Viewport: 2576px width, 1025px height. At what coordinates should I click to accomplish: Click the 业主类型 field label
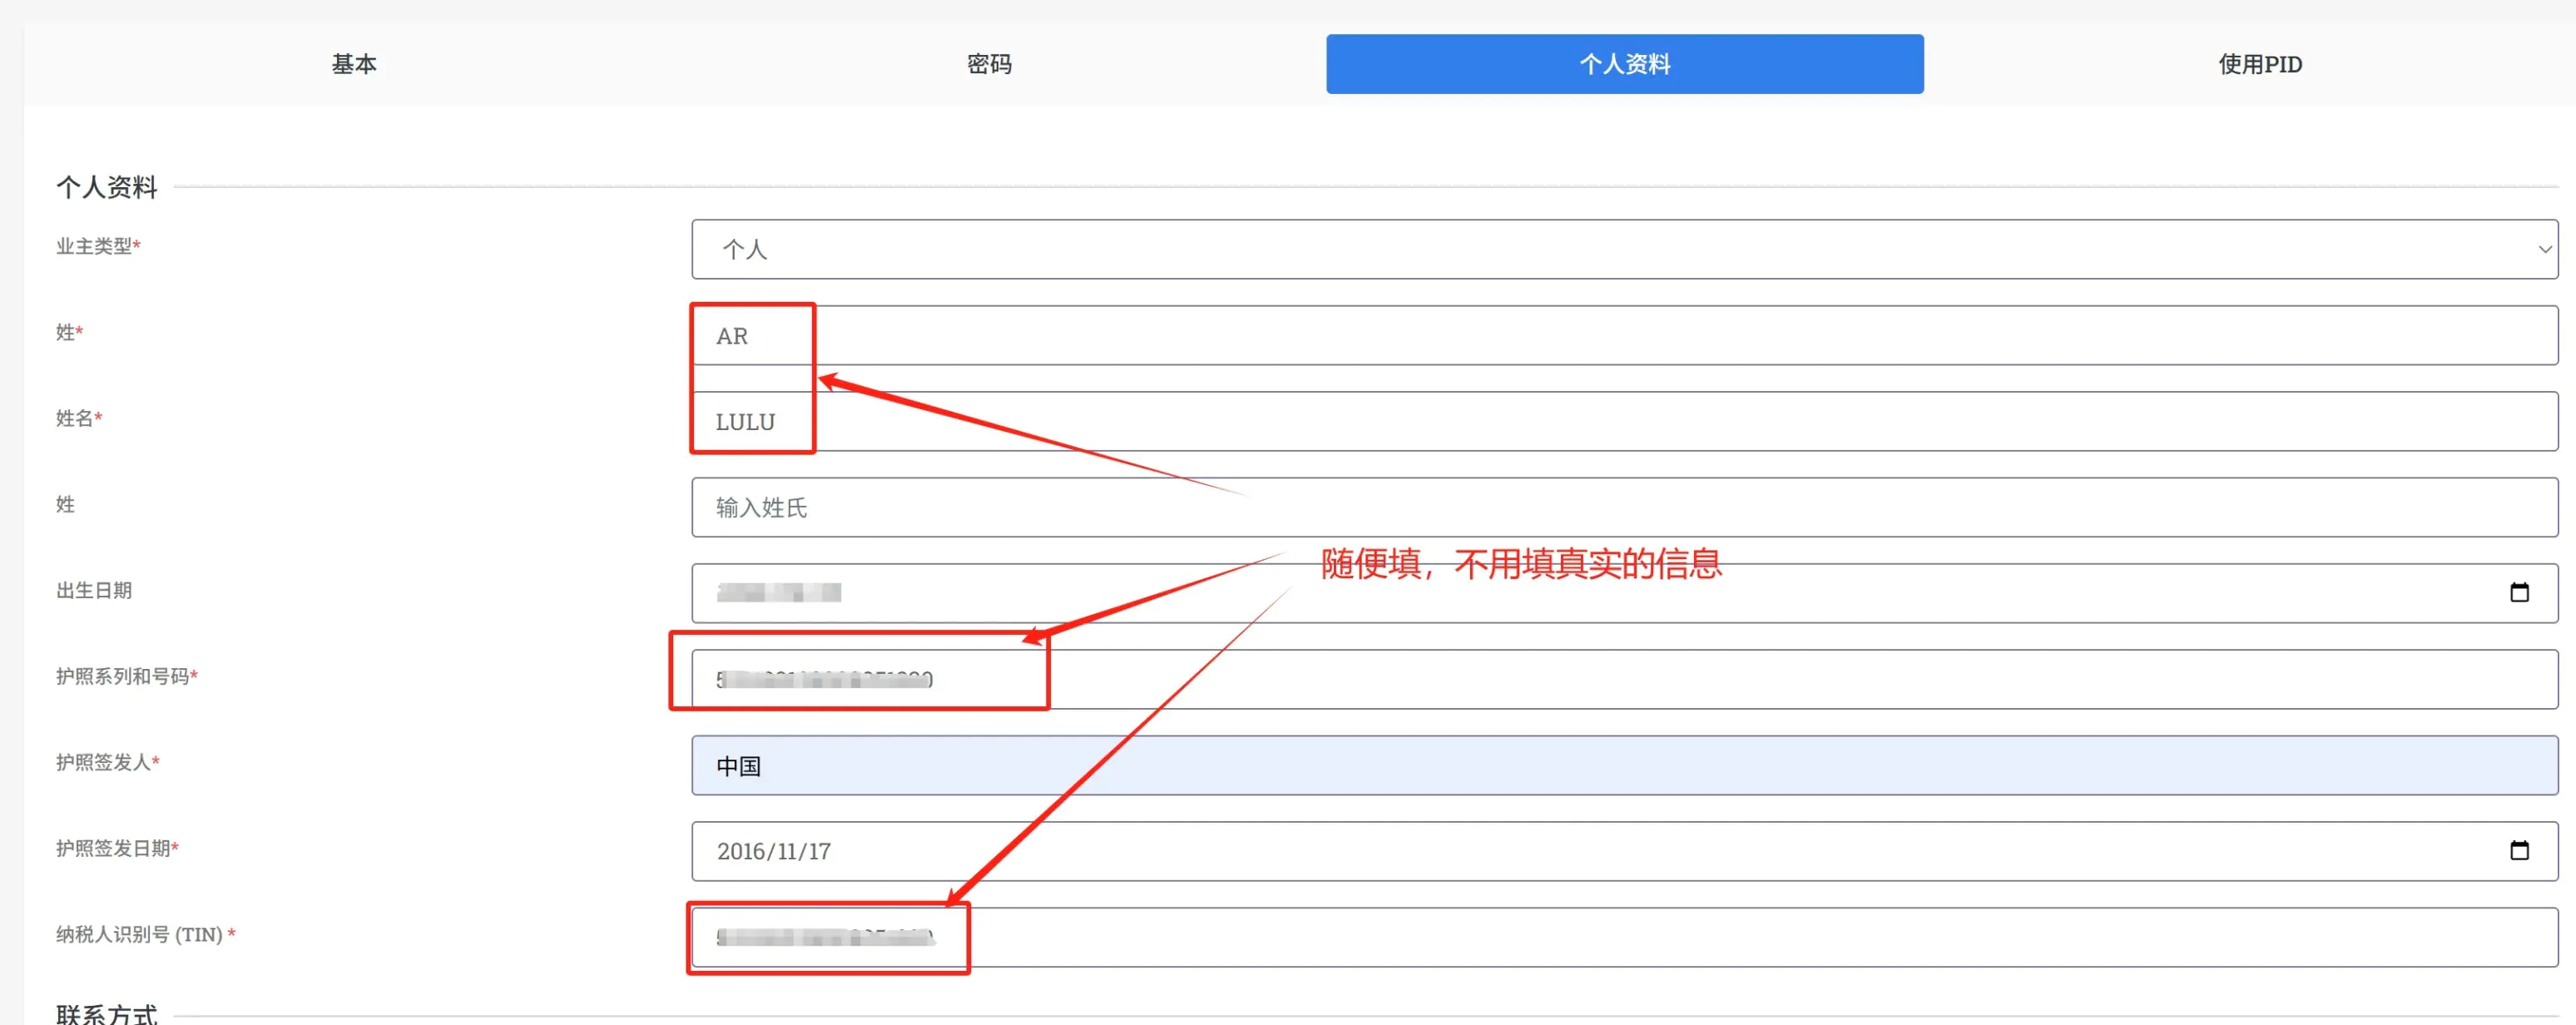point(94,246)
